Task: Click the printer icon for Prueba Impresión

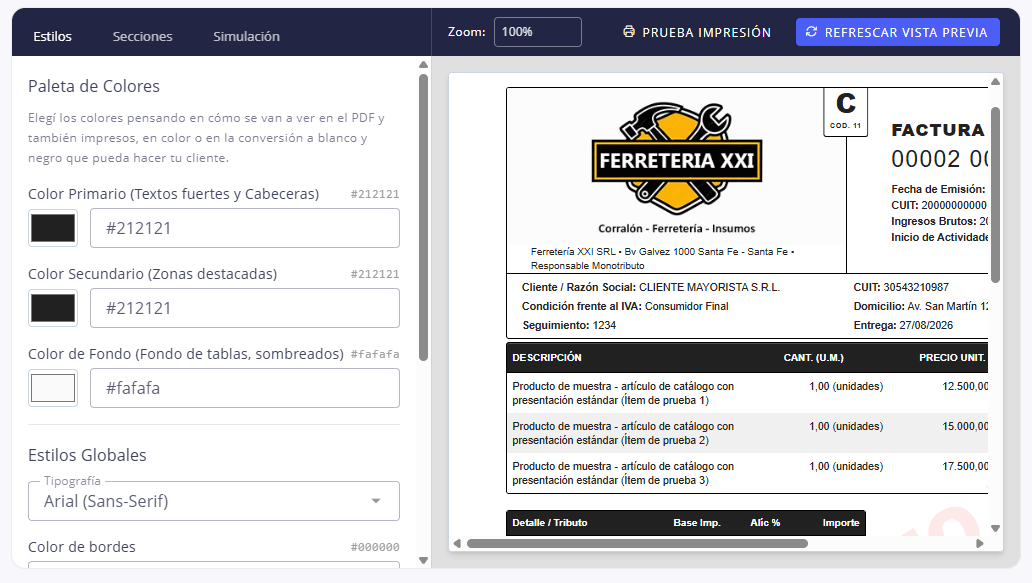Action: coord(629,32)
